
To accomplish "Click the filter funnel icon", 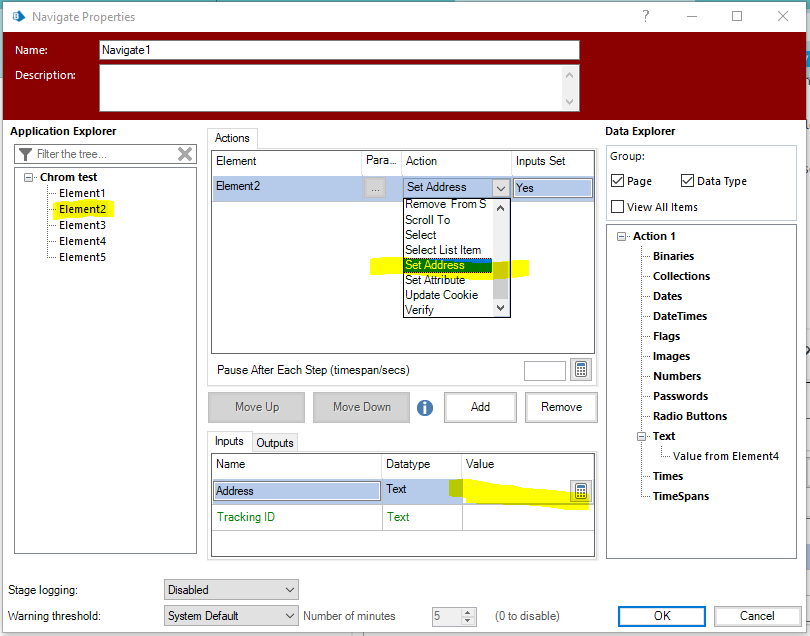I will pyautogui.click(x=25, y=154).
